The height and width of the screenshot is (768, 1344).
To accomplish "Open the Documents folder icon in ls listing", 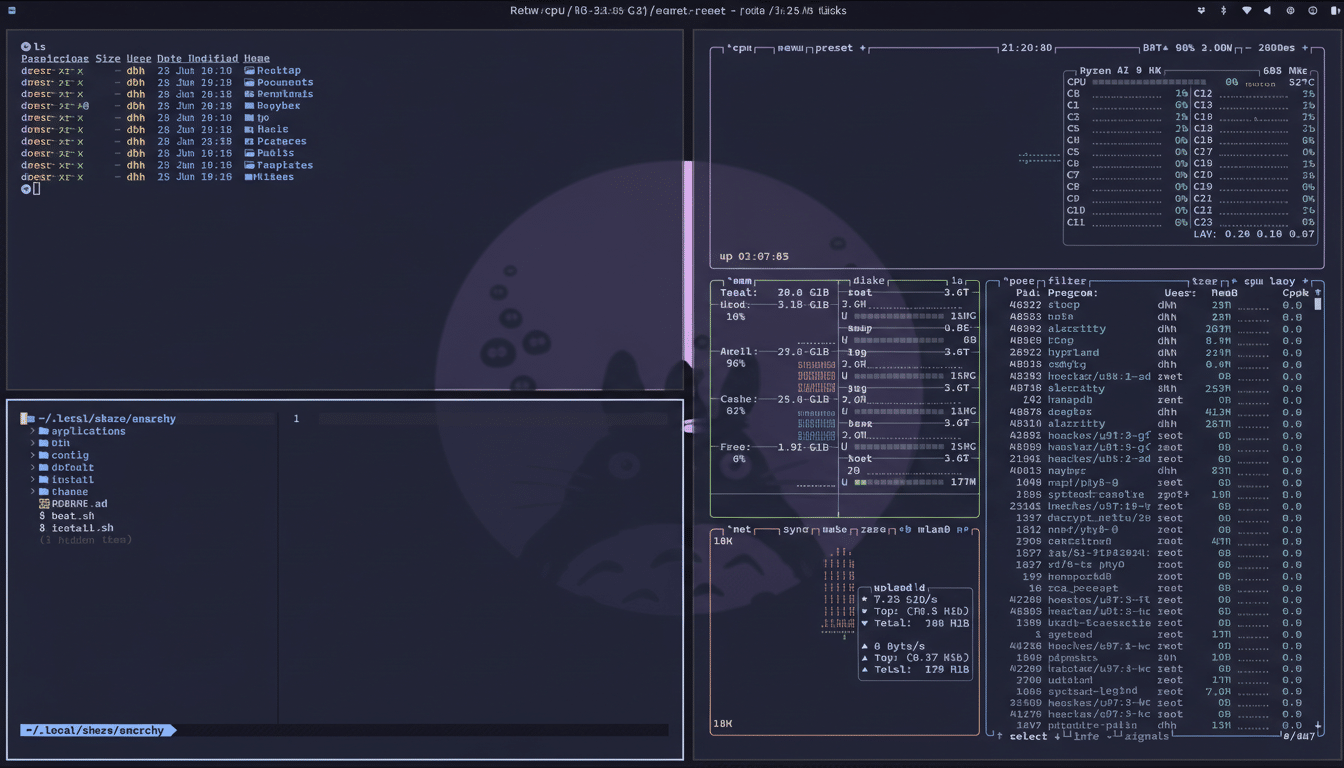I will [248, 82].
